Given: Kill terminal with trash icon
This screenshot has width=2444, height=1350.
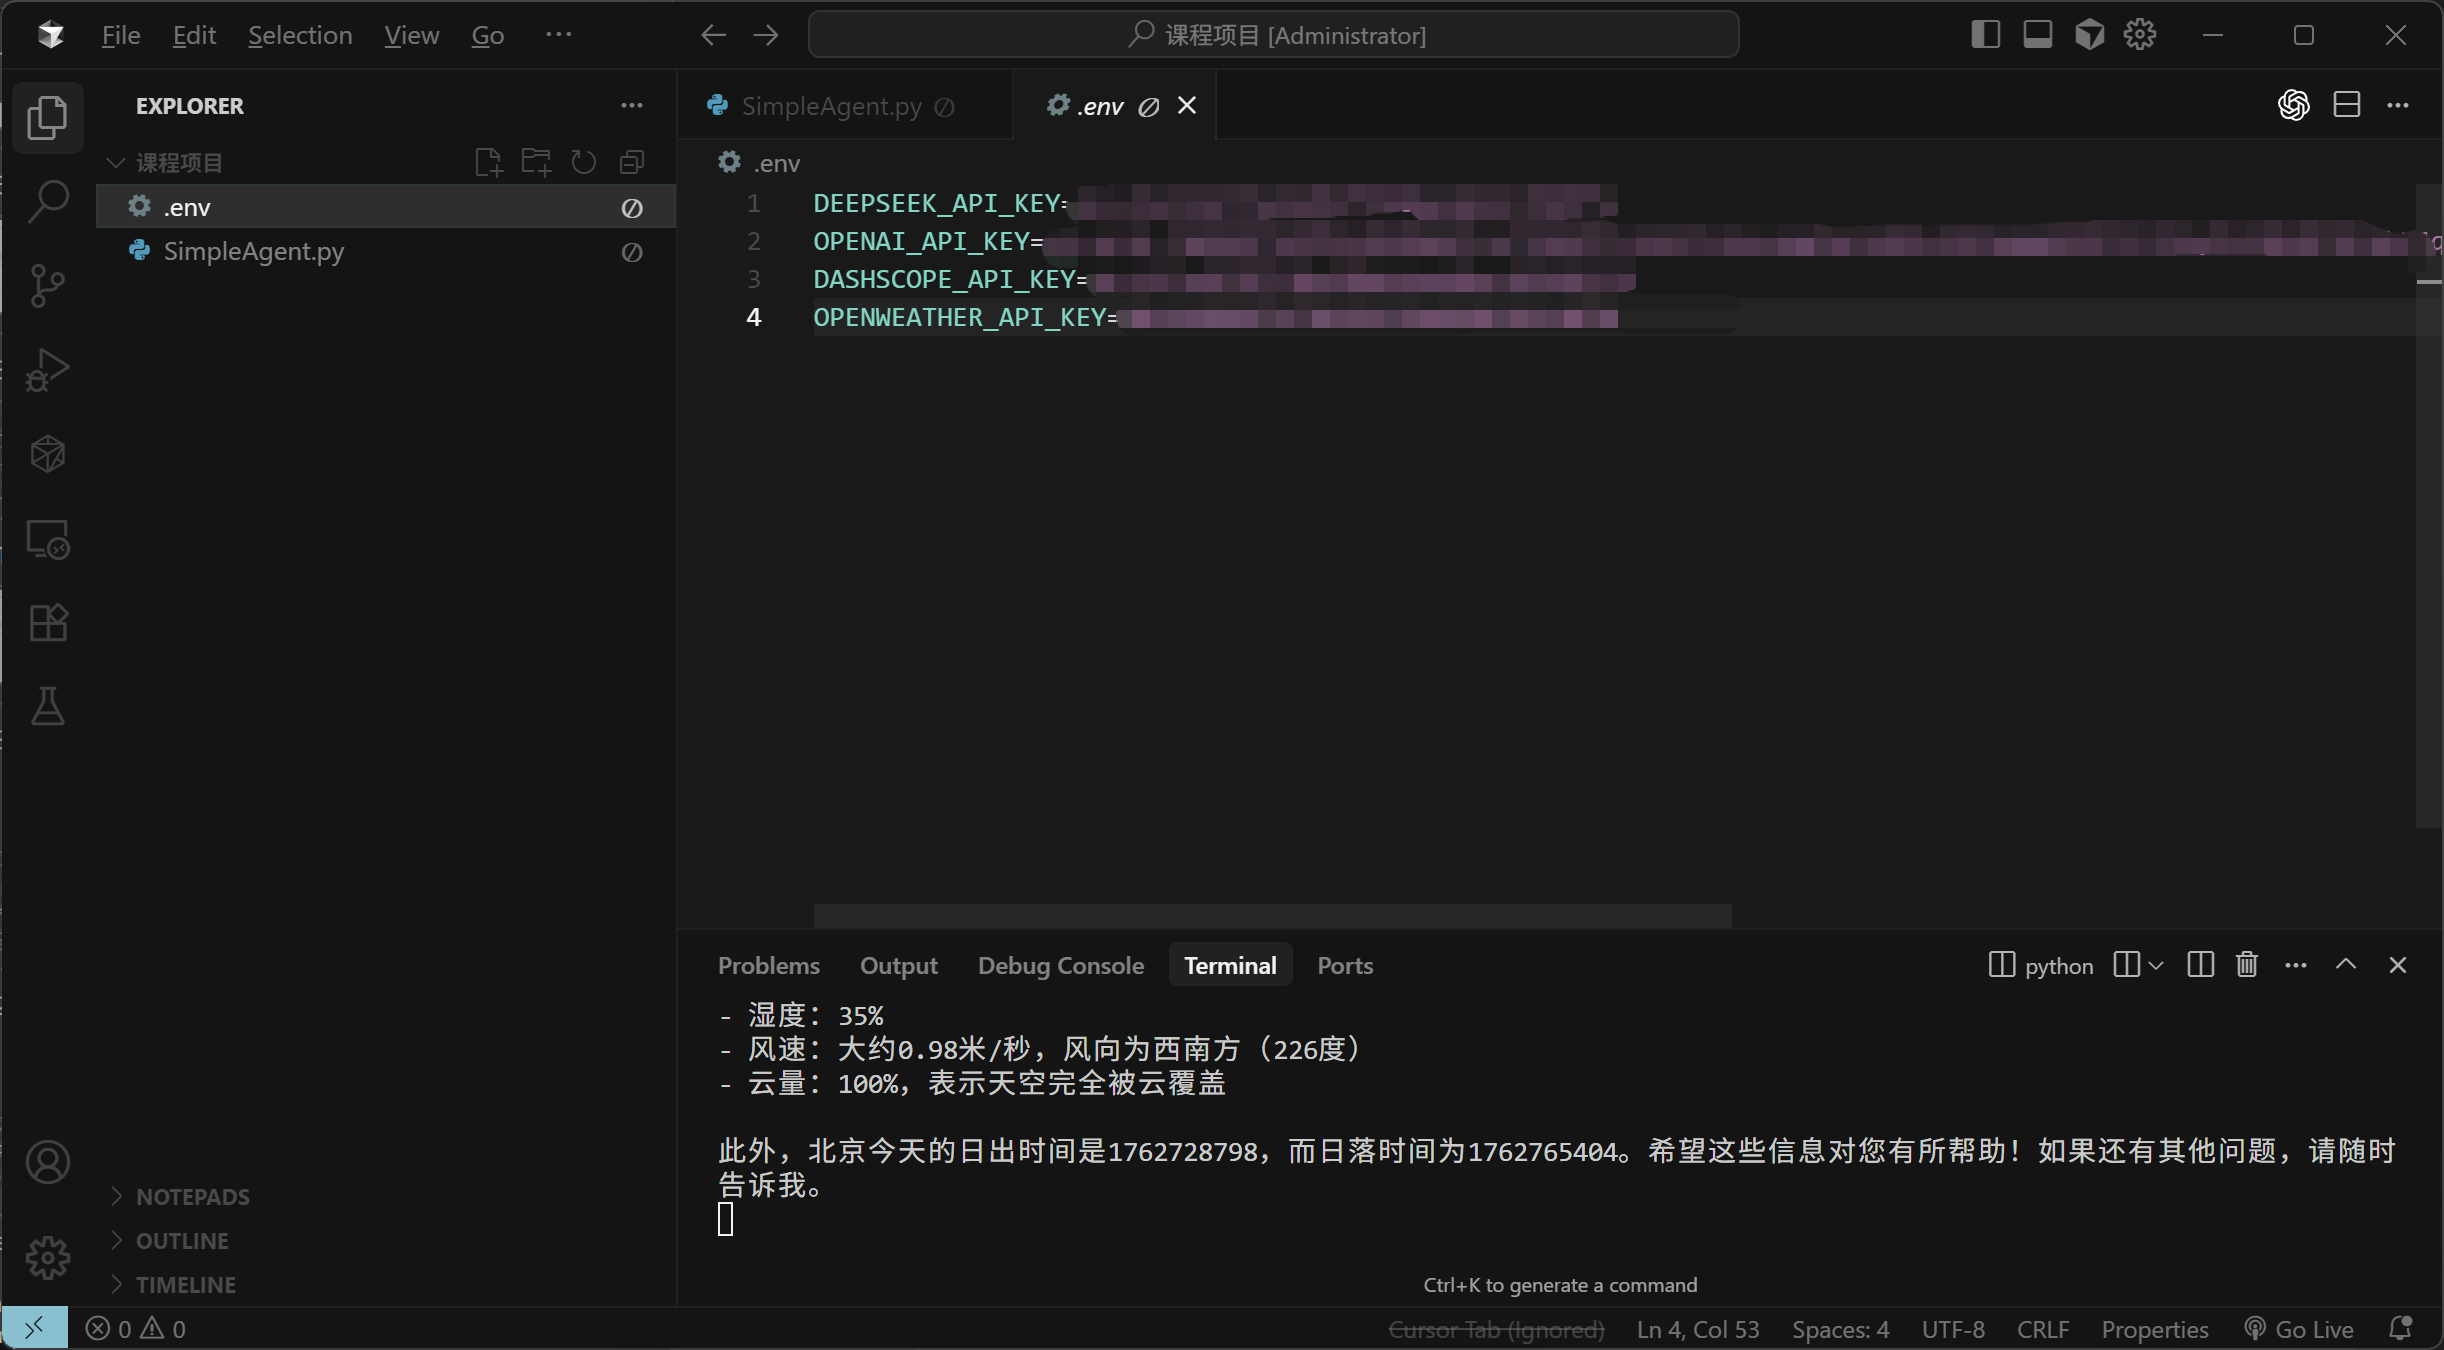Looking at the screenshot, I should 2247,965.
